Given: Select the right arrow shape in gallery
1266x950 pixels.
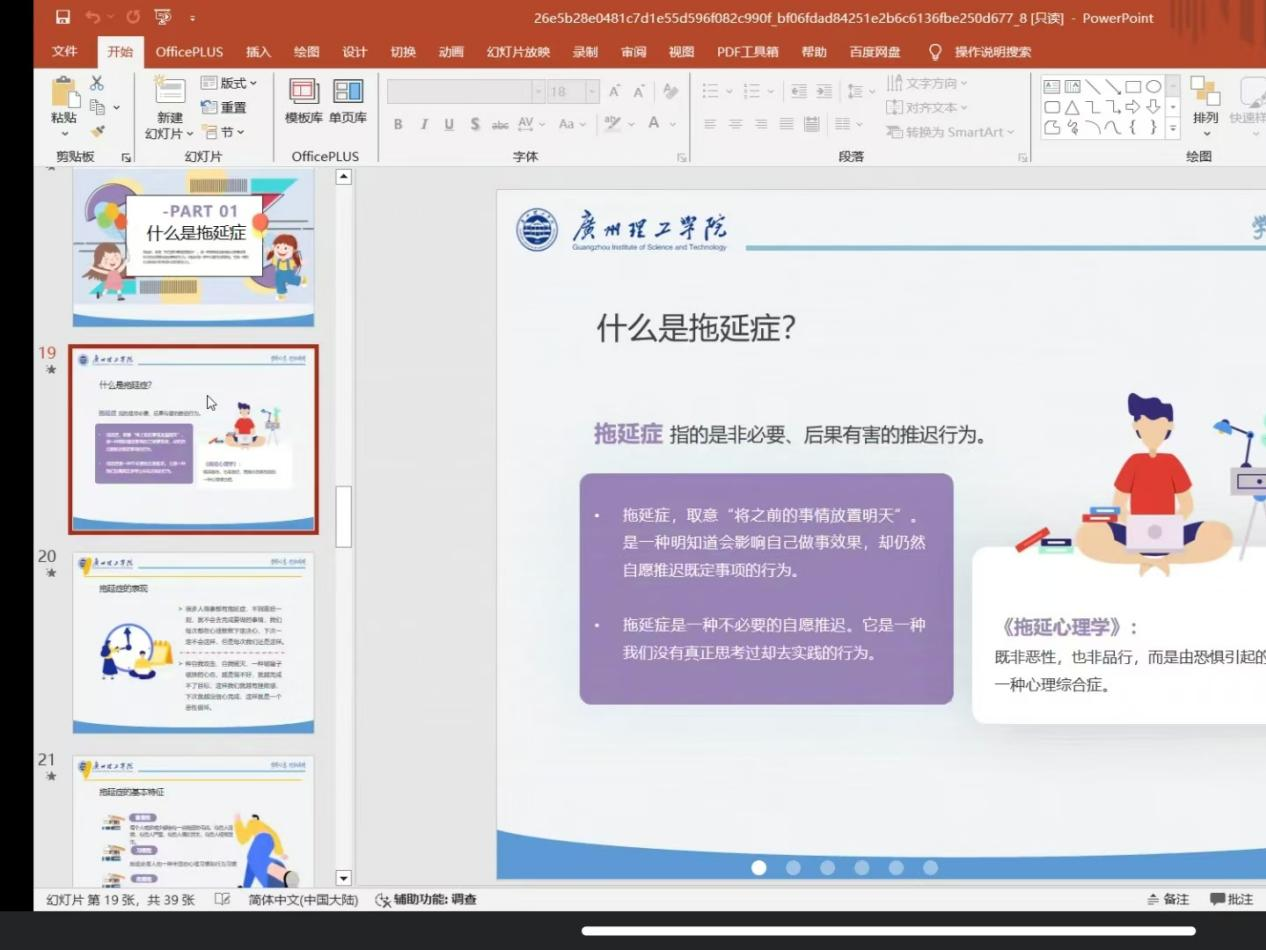Looking at the screenshot, I should click(1133, 107).
